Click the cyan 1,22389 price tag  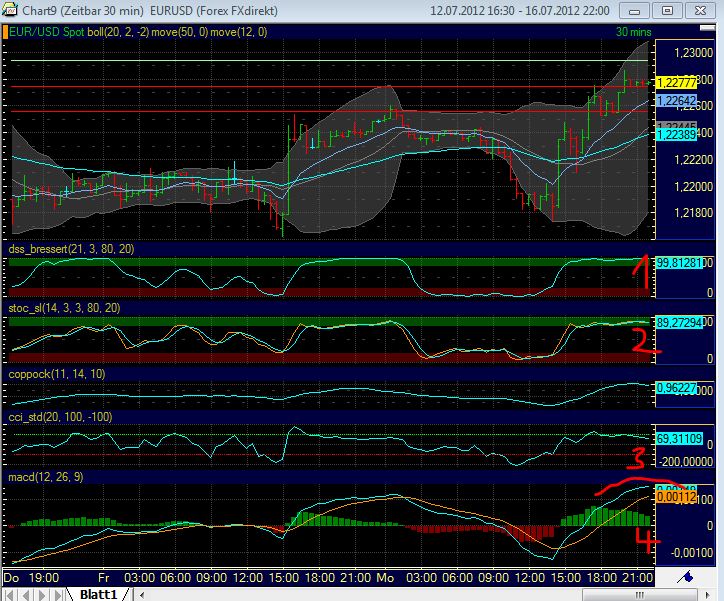pos(676,134)
